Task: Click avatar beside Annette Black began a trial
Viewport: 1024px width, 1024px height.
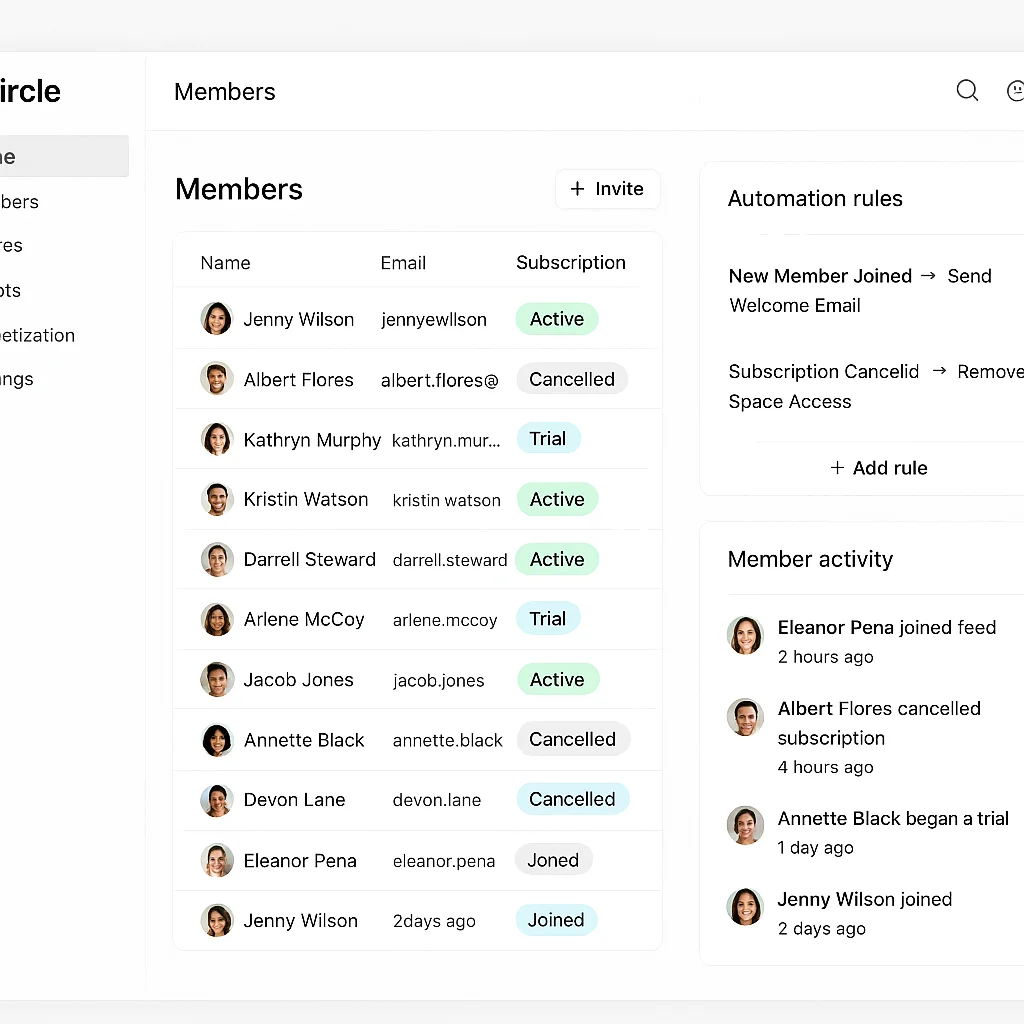Action: point(745,825)
